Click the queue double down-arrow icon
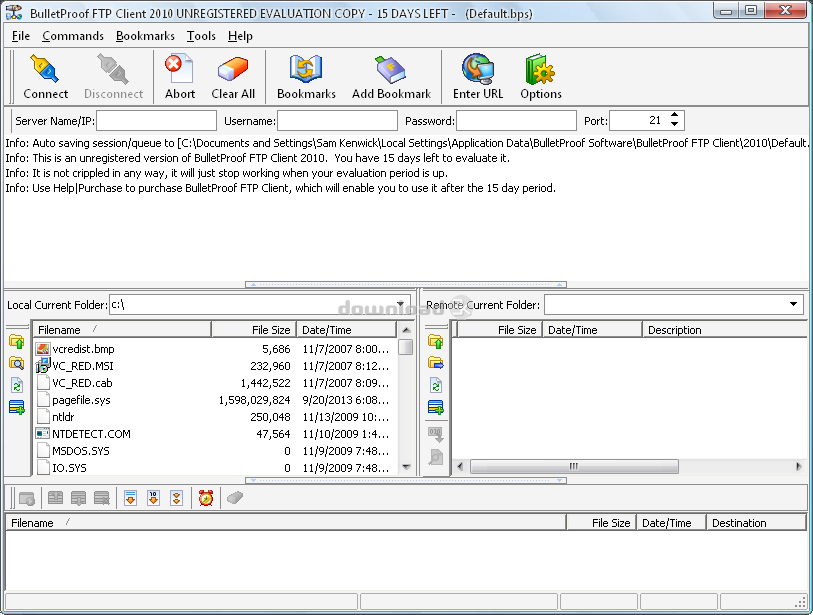The image size is (813, 615). (x=176, y=498)
